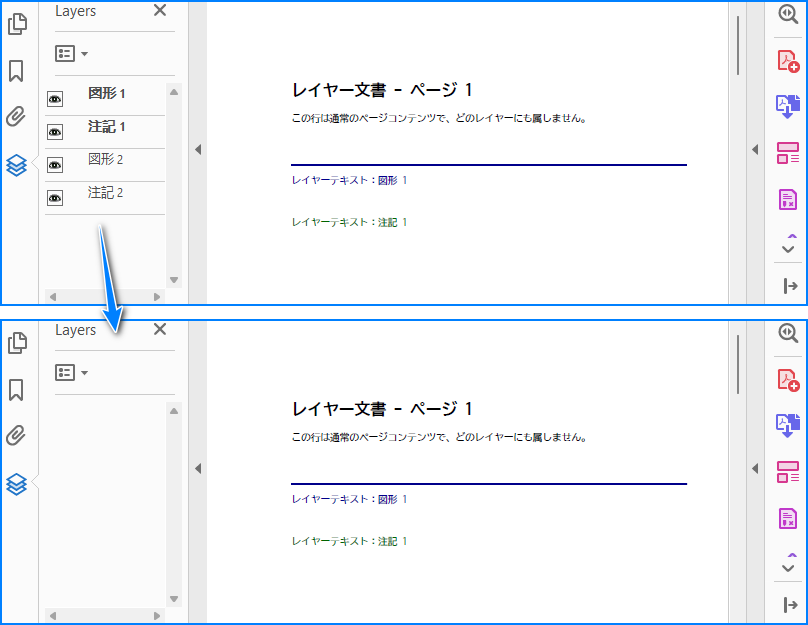Open Bookmarks panel in bottom window

16,390
